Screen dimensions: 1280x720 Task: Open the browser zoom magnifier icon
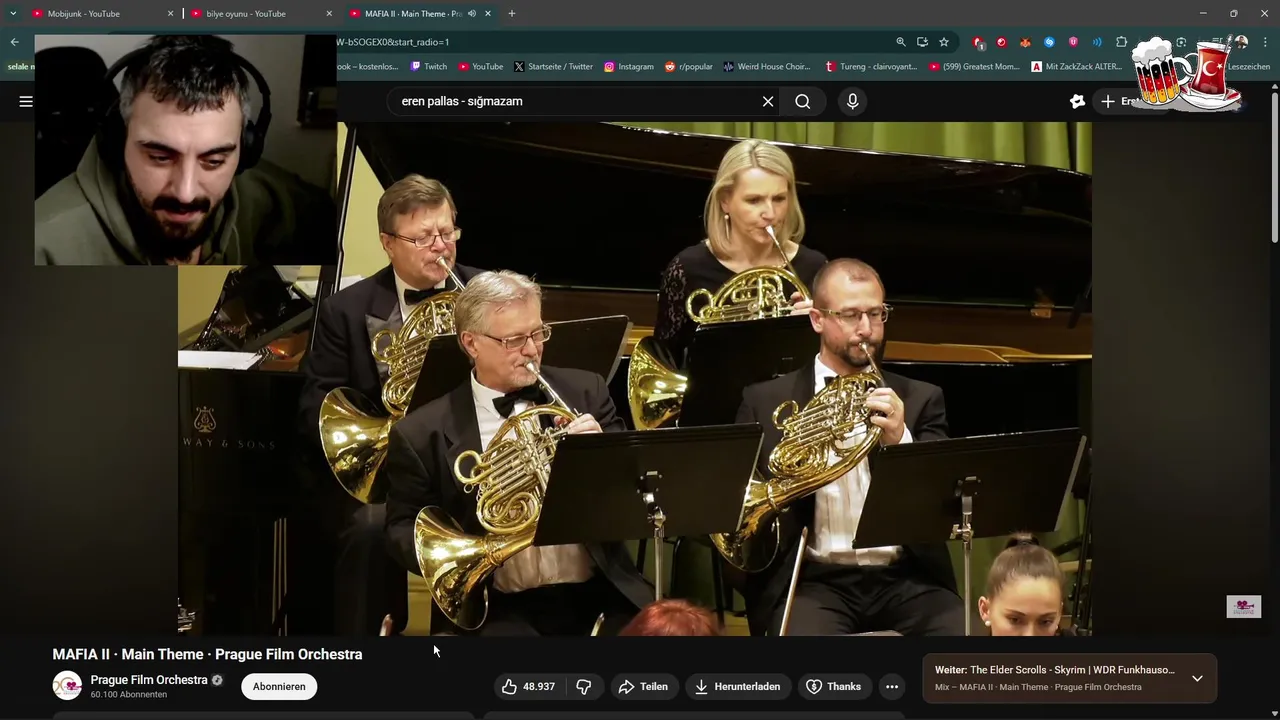click(x=901, y=42)
